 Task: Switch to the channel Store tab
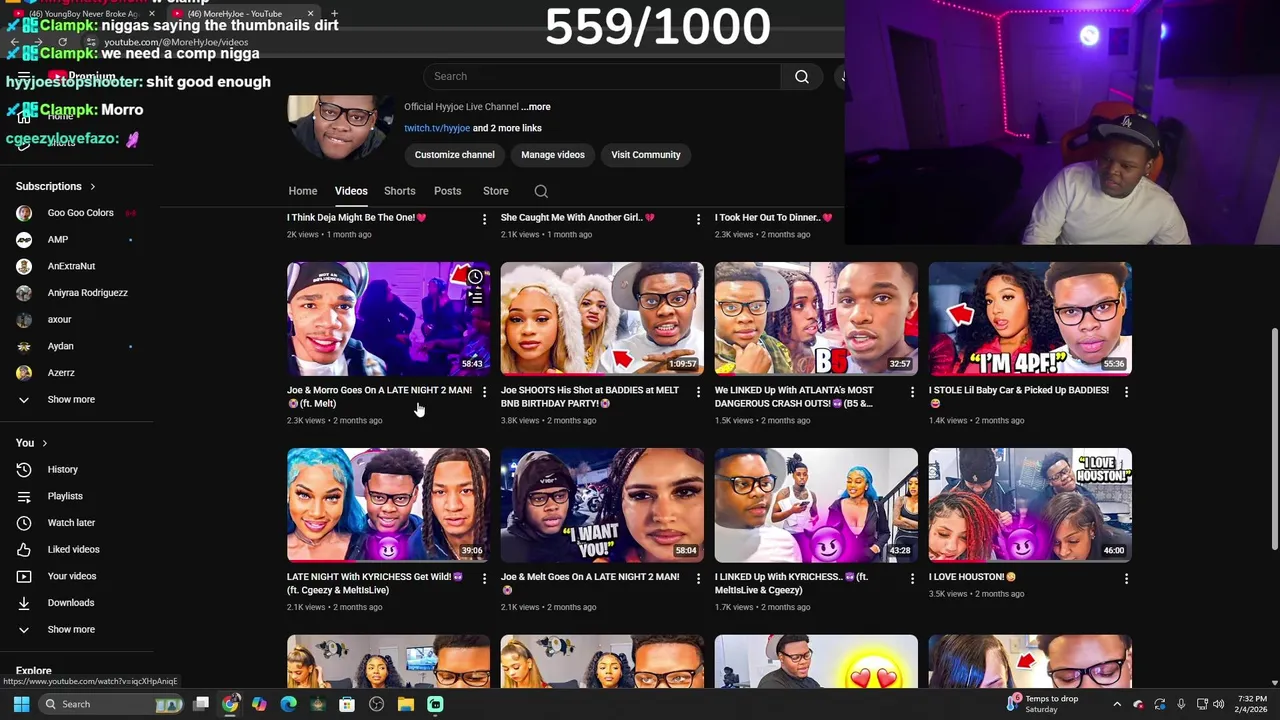coord(495,191)
